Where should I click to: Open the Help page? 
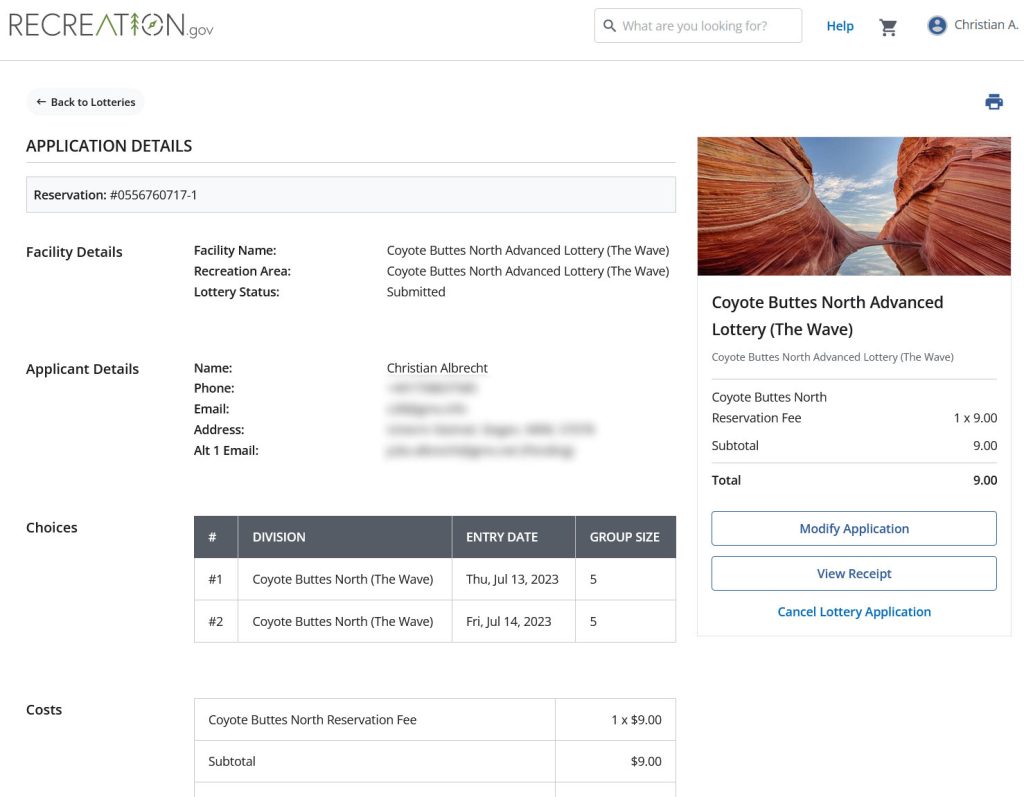pyautogui.click(x=840, y=26)
